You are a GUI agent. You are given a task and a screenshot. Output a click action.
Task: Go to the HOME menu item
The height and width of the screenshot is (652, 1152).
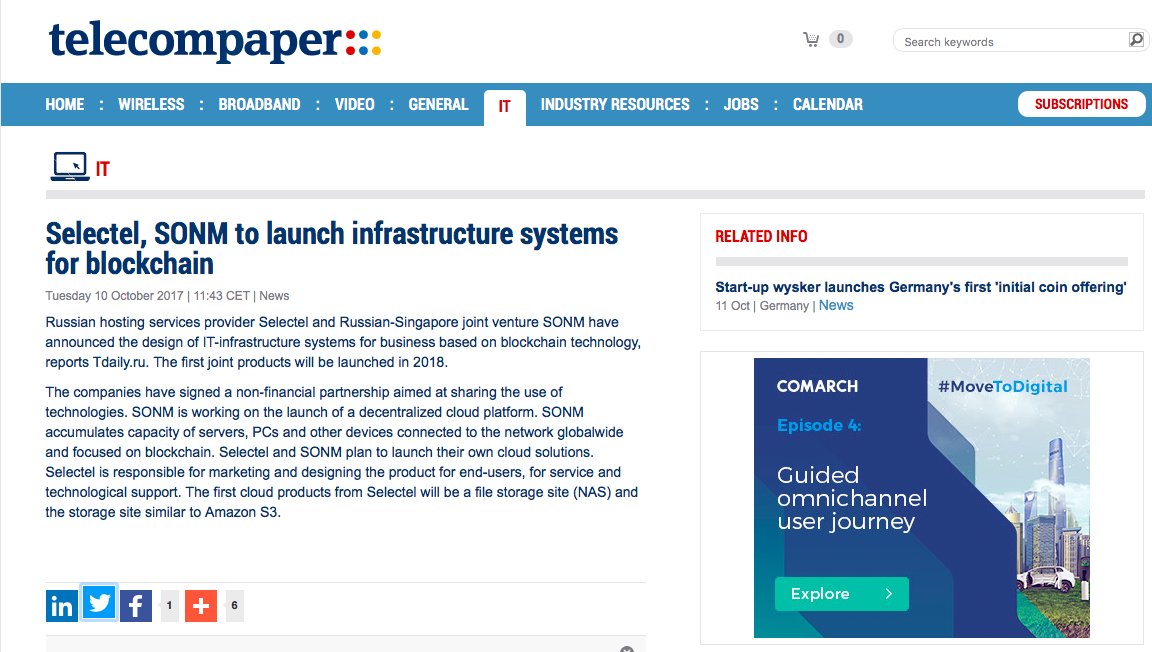(65, 104)
